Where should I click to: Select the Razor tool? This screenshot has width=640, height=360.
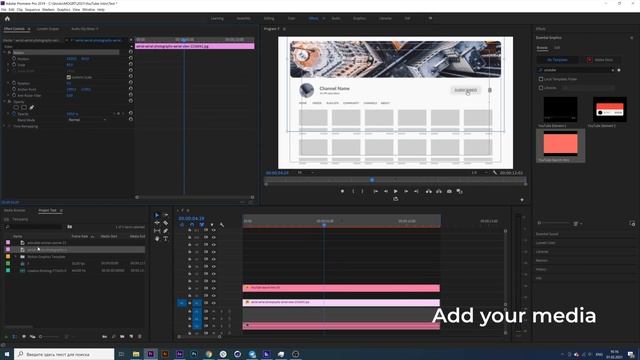pos(165,223)
